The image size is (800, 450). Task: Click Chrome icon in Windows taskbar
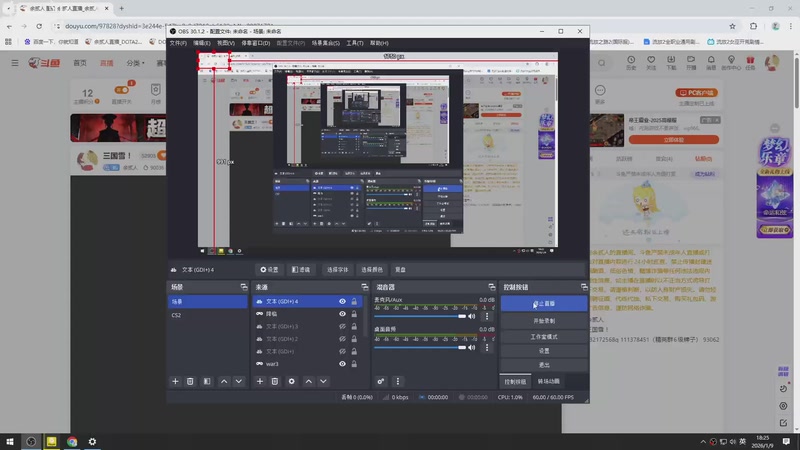tap(72, 441)
